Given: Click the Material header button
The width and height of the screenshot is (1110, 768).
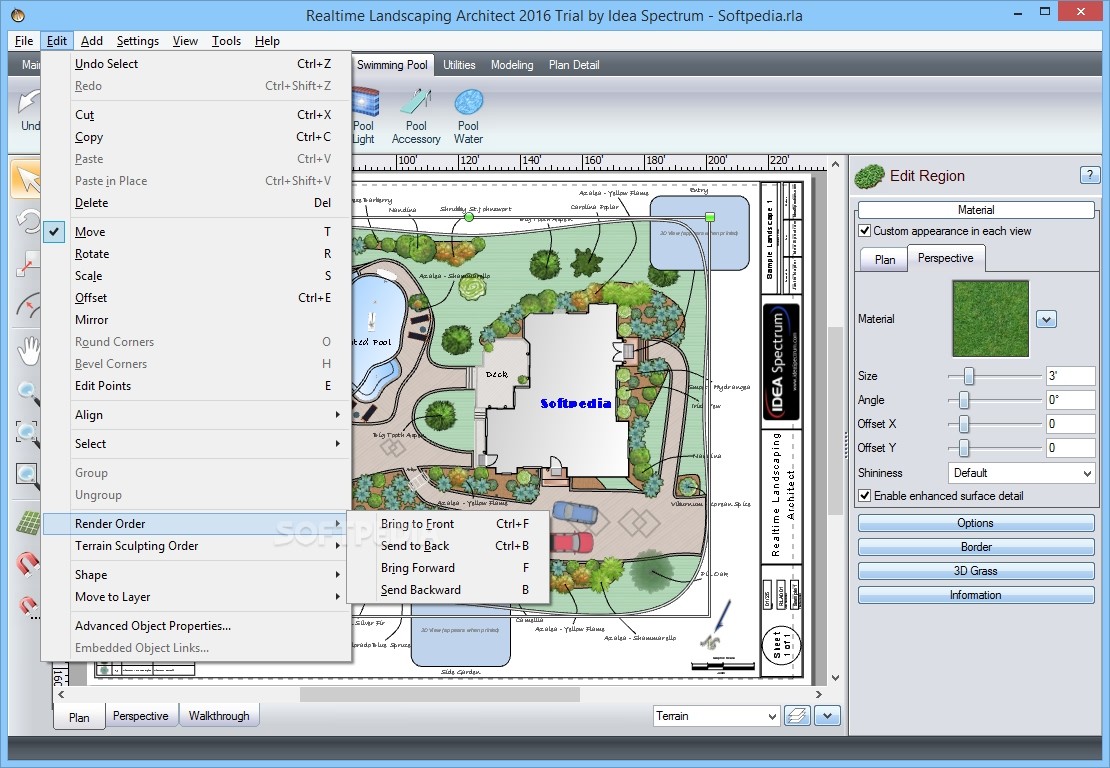Looking at the screenshot, I should (x=975, y=210).
